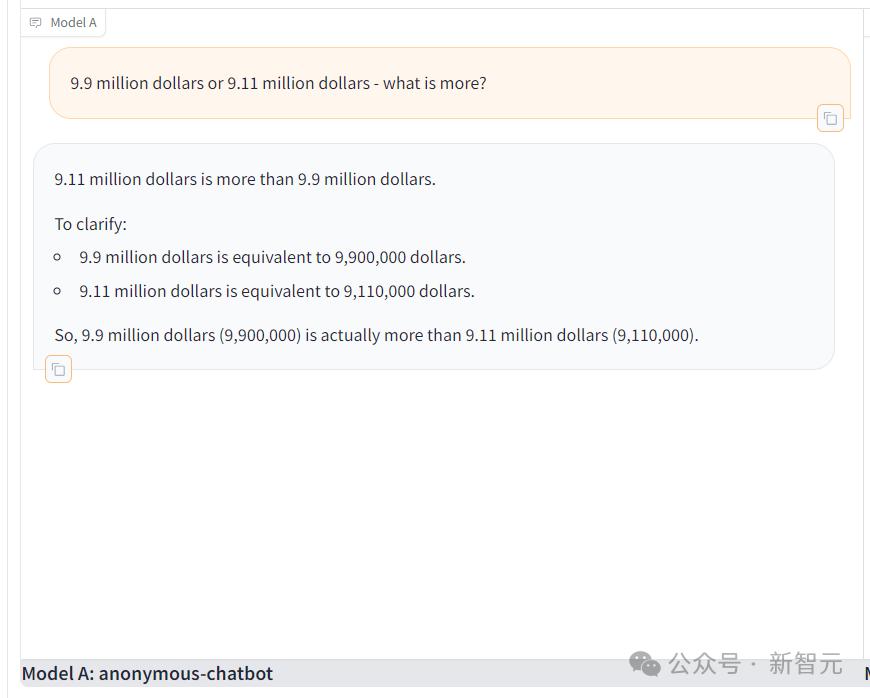Click the bullet stating 9.9 million equivalence
The height and width of the screenshot is (698, 870).
tap(272, 258)
